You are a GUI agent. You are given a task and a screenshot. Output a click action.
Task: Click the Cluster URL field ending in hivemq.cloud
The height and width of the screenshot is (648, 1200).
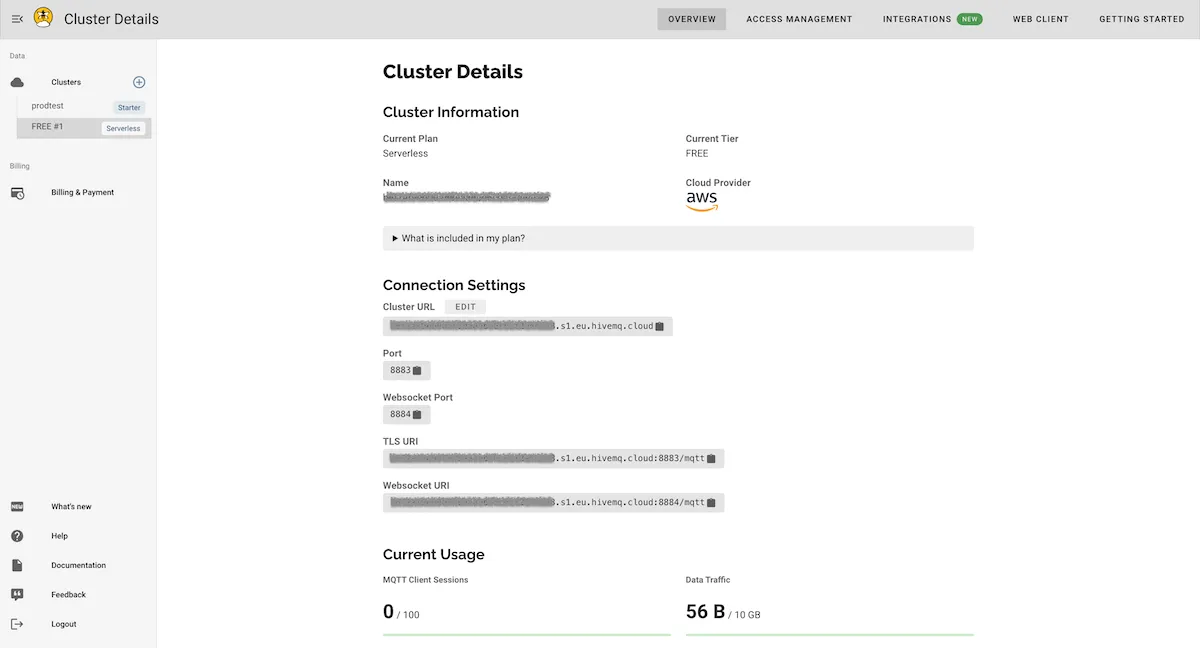[528, 326]
